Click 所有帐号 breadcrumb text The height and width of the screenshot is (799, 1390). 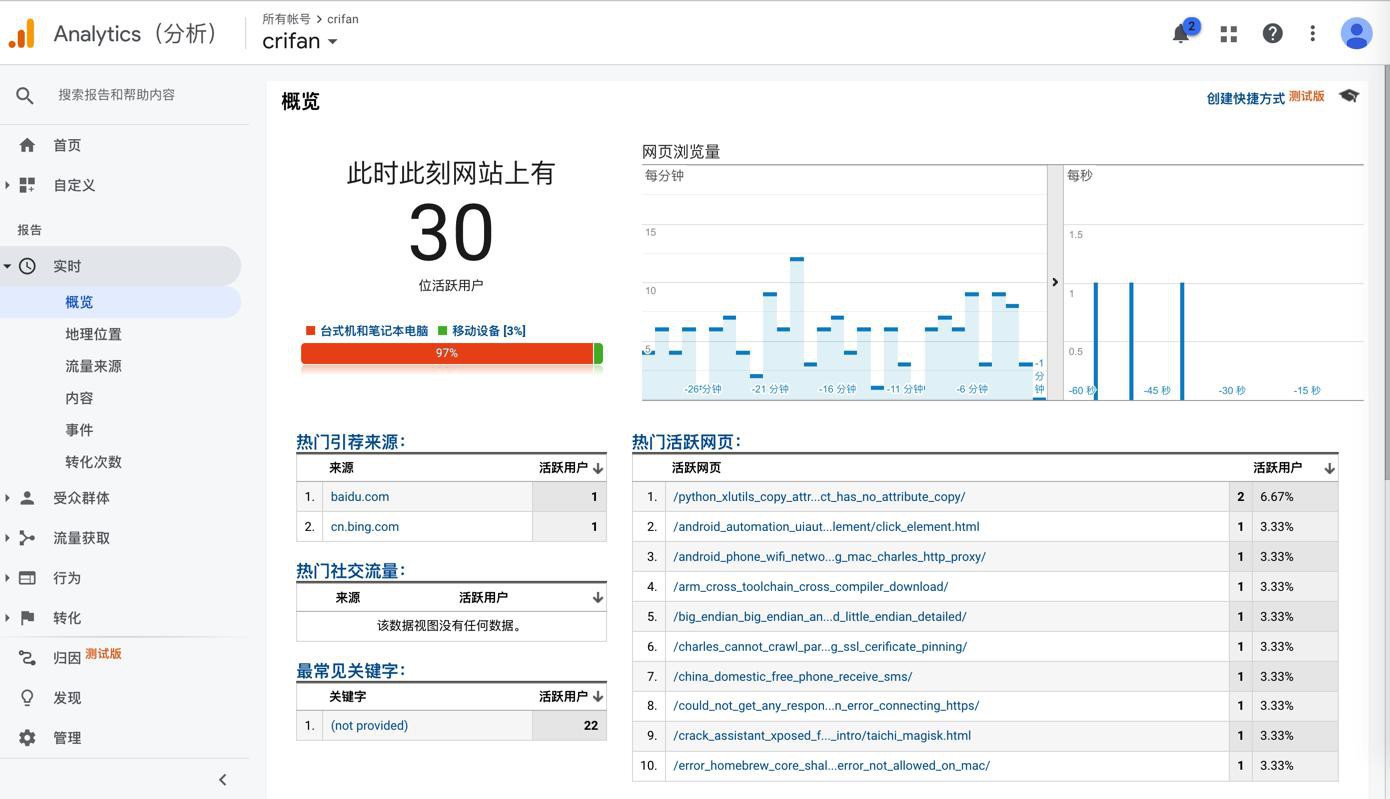(x=286, y=19)
